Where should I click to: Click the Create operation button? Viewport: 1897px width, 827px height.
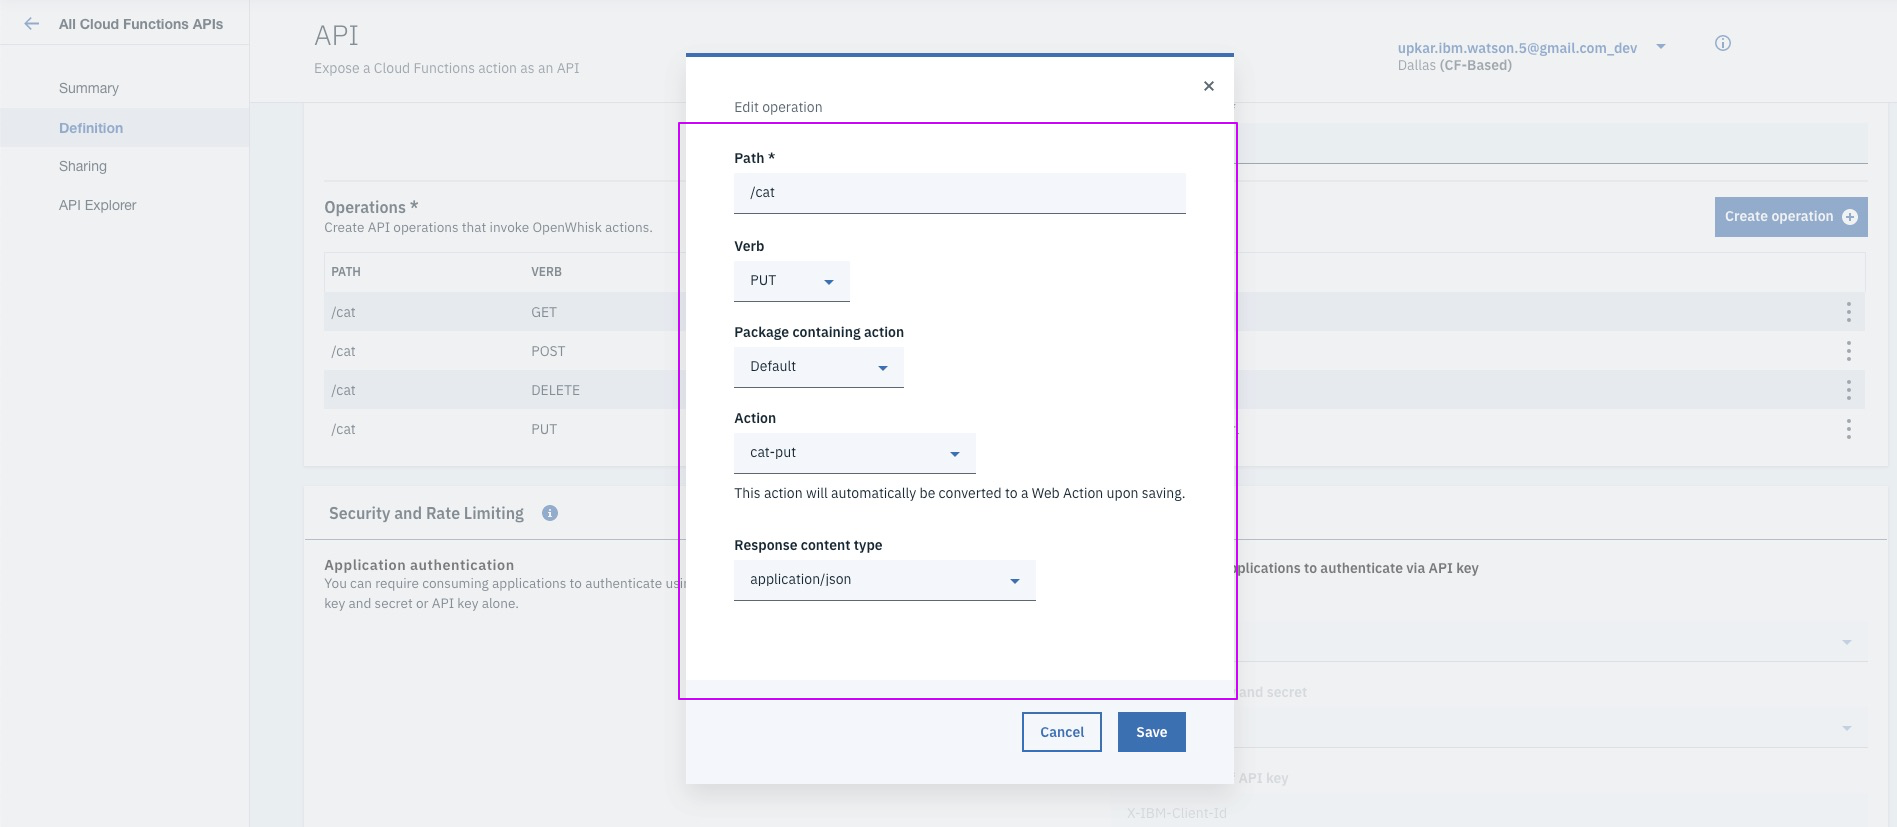(1791, 217)
